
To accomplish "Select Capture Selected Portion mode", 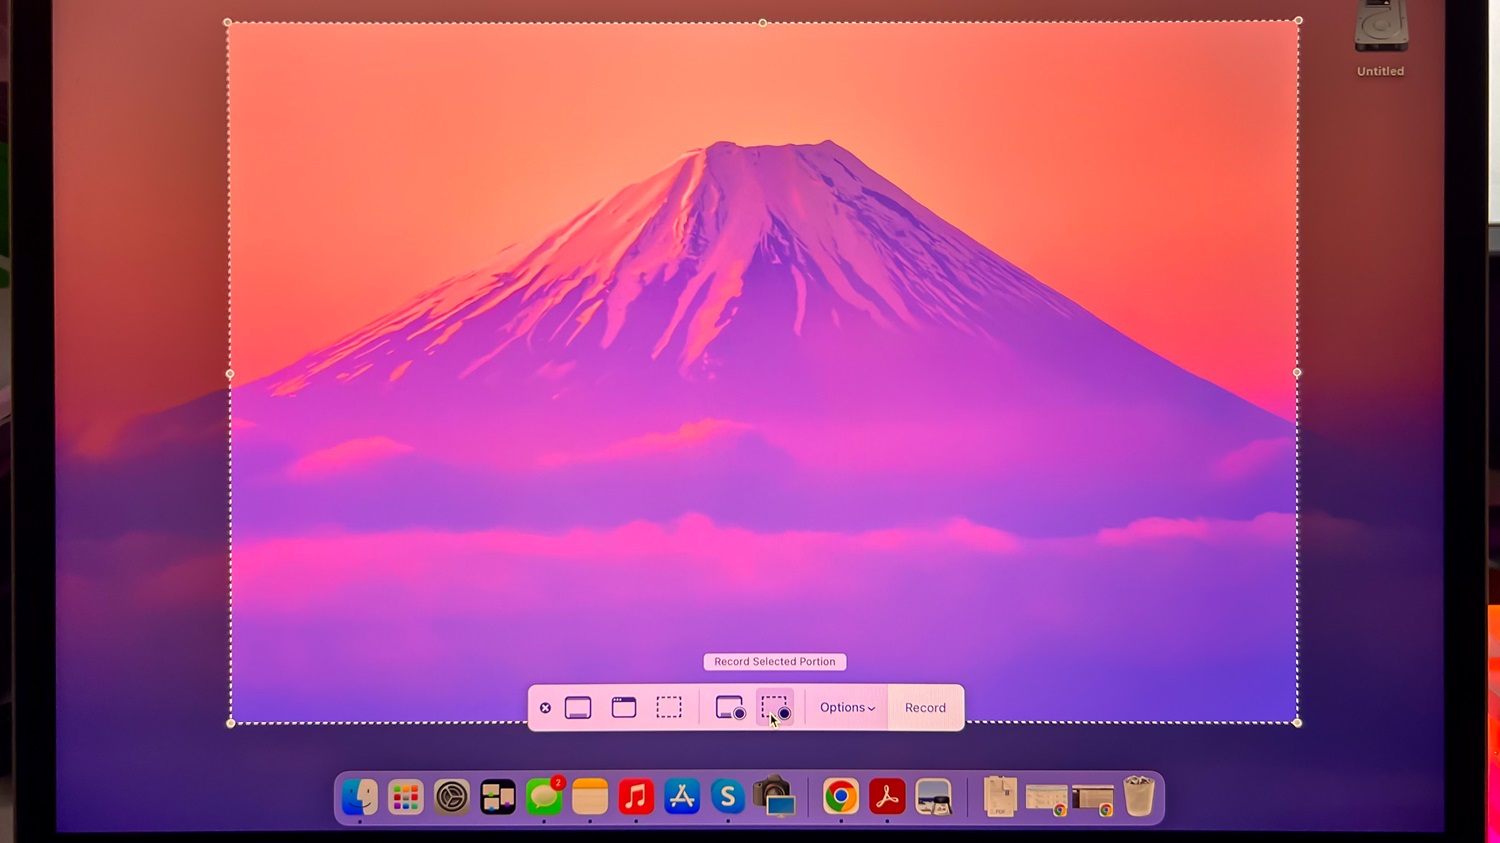I will (669, 708).
